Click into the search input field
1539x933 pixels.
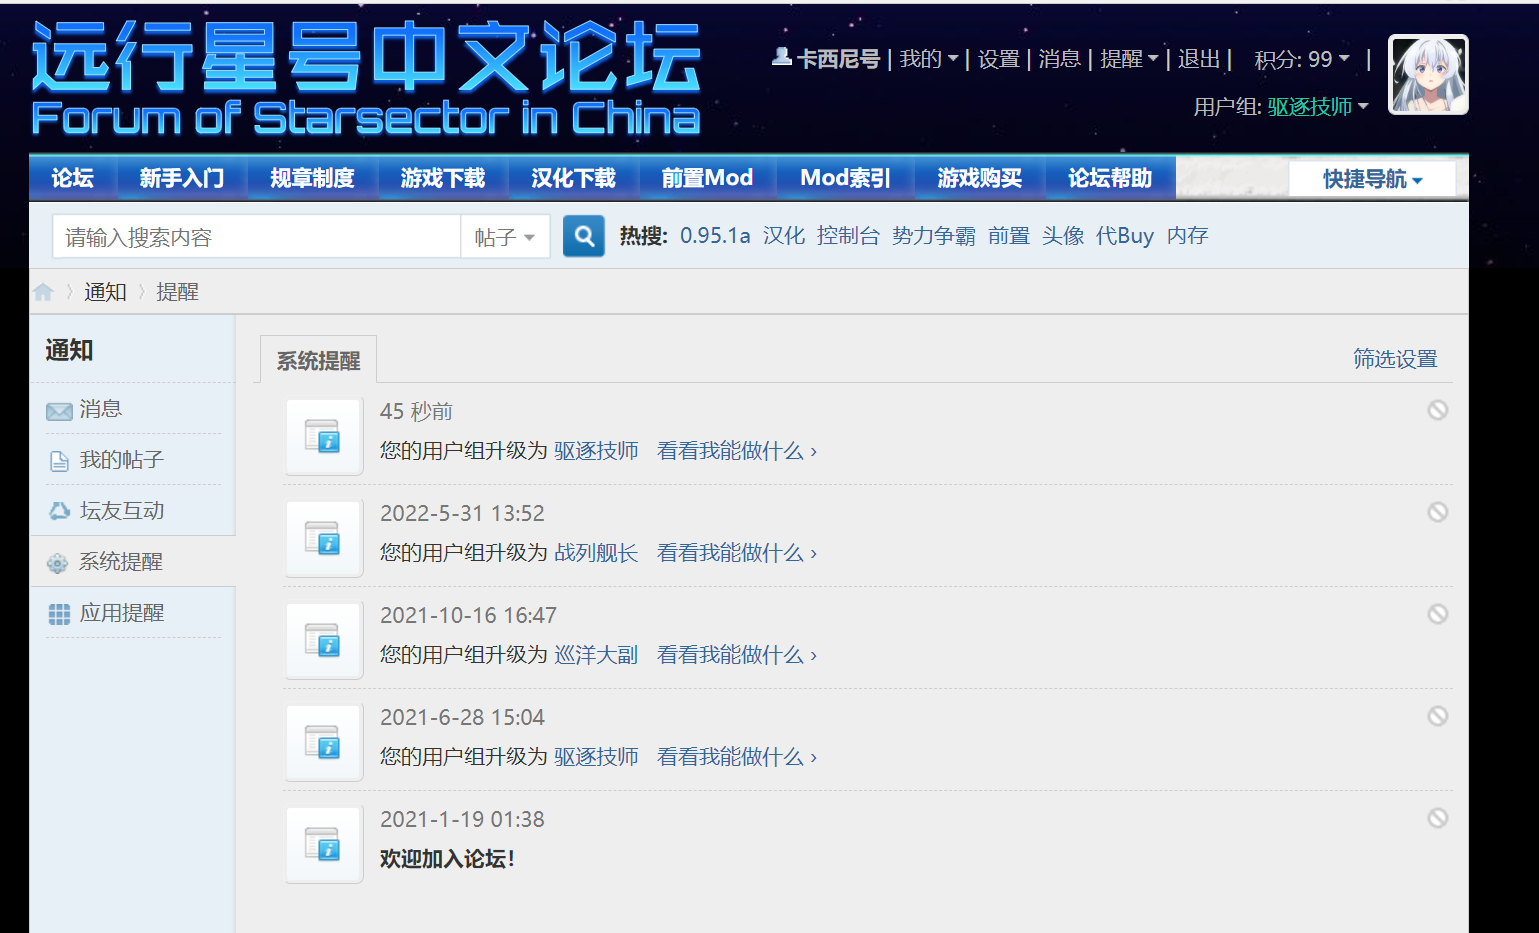point(256,238)
